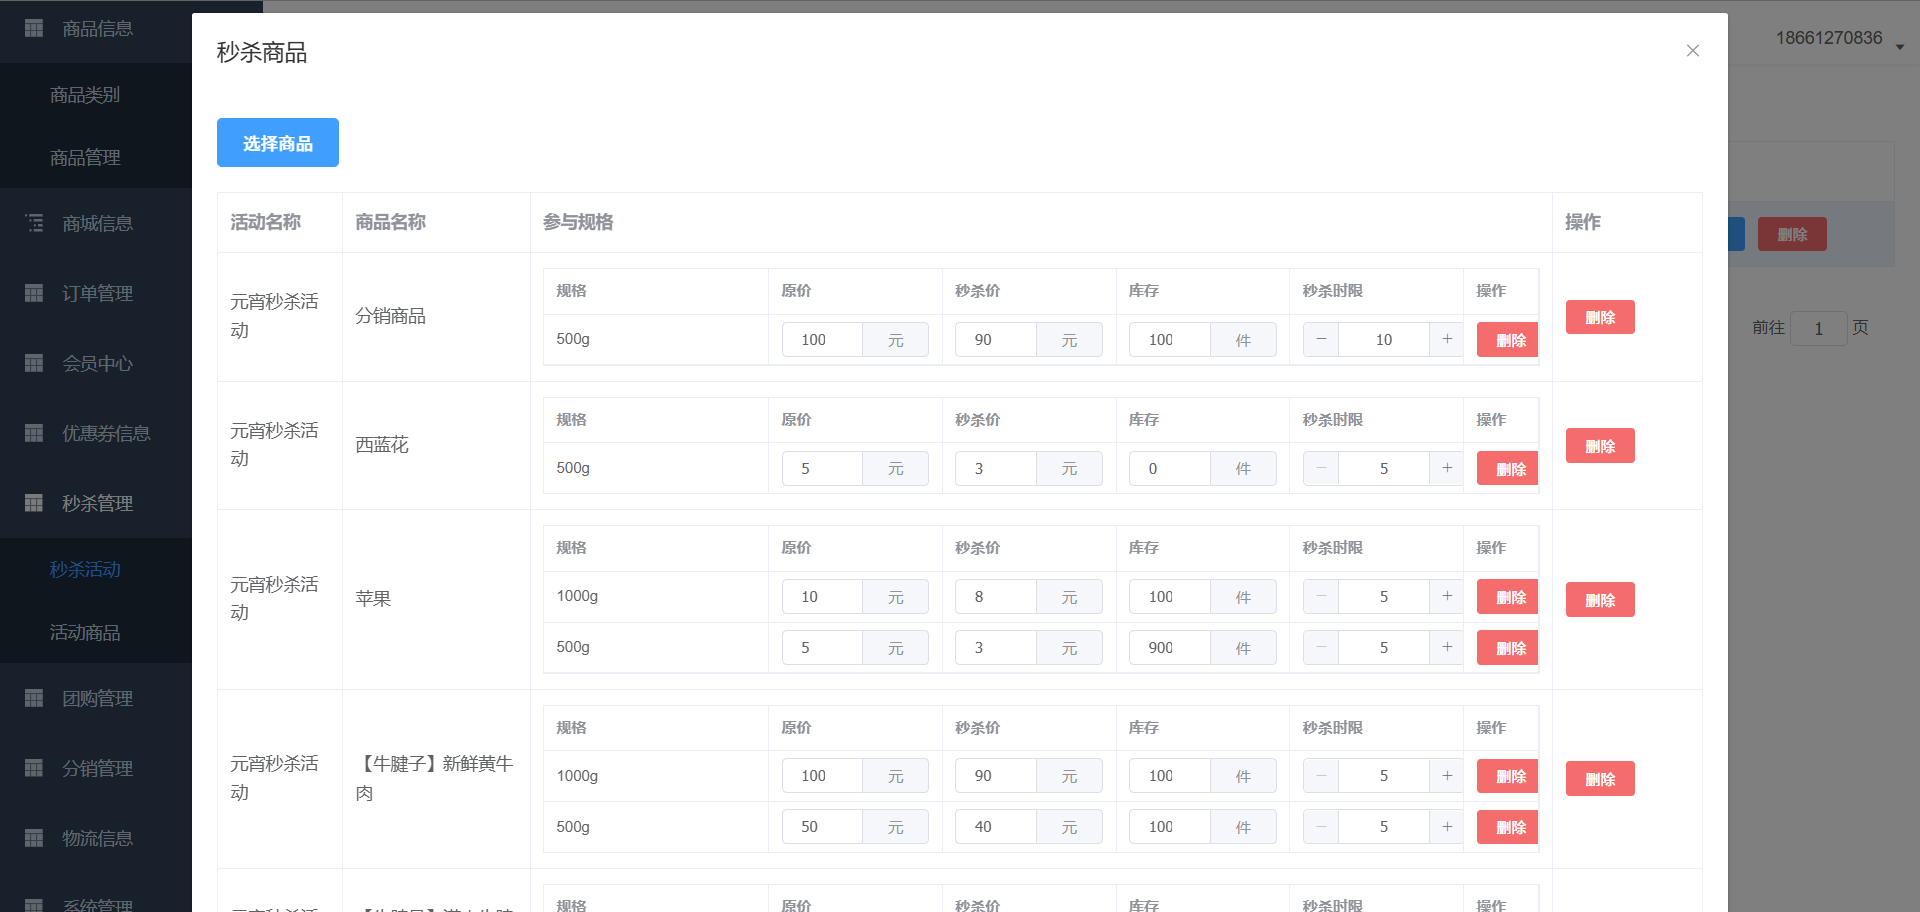Image resolution: width=1920 pixels, height=912 pixels.
Task: Open the 商品类别 submenu item
Action: 85,95
